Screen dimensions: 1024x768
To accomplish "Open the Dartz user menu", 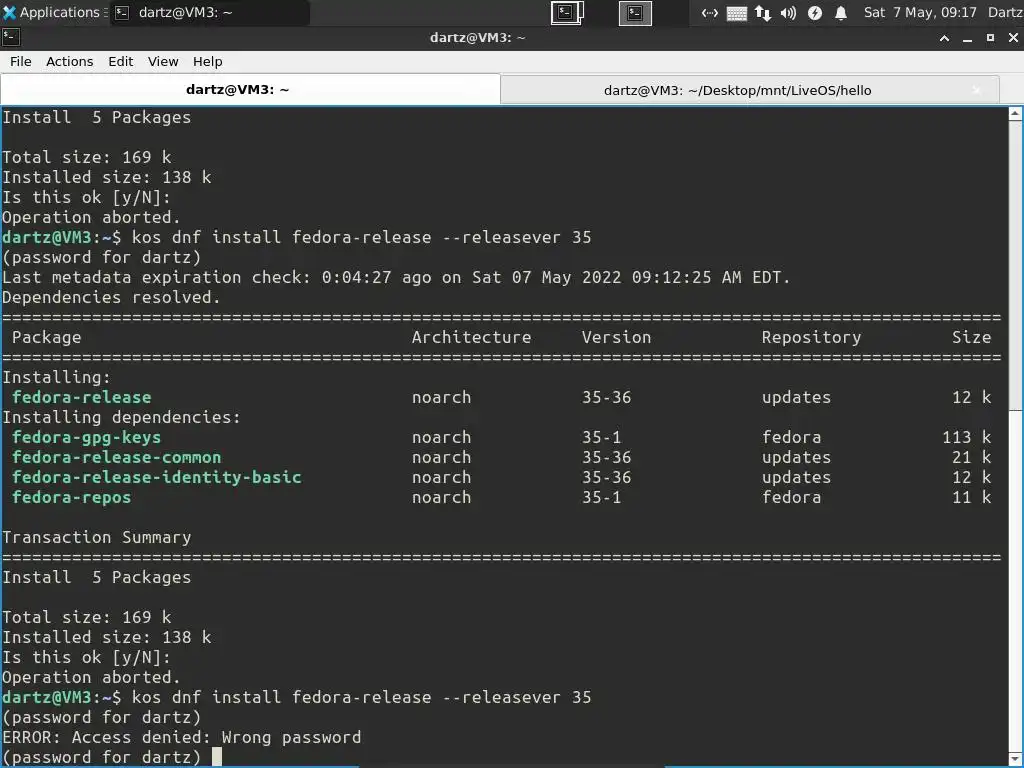I will pos(1005,12).
